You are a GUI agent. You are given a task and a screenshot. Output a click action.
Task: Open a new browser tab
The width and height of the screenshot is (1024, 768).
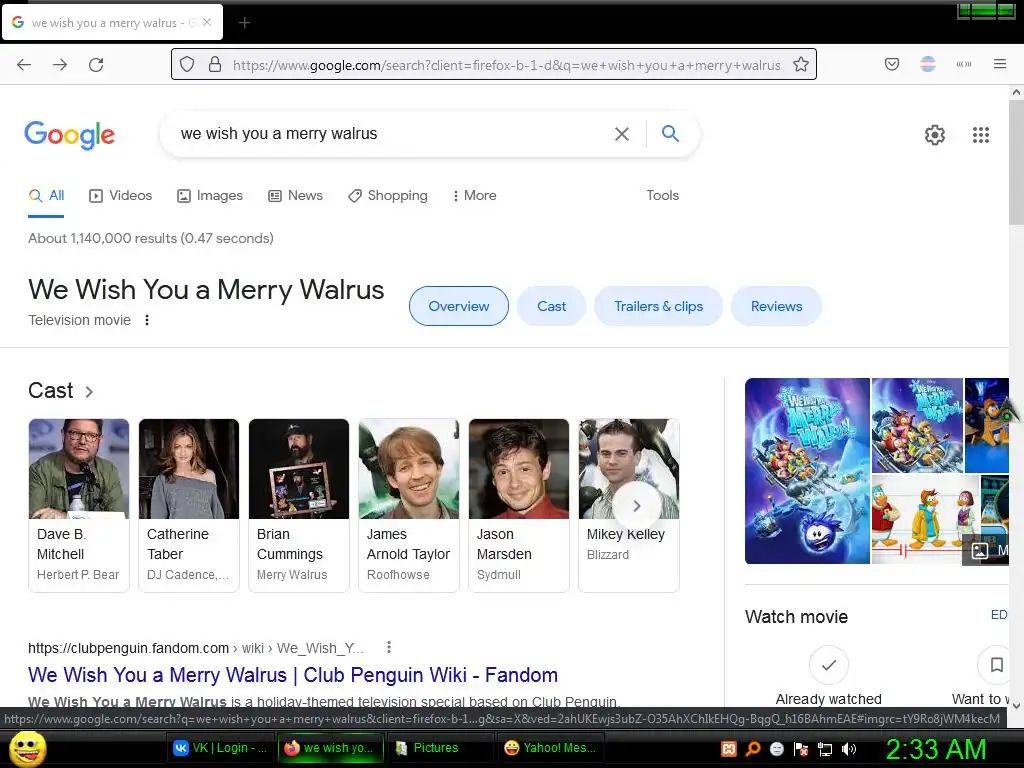tap(244, 23)
